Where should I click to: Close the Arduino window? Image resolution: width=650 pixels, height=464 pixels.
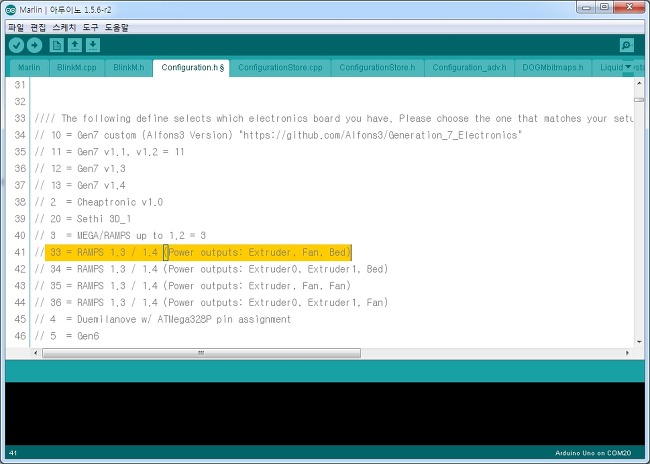(x=629, y=7)
